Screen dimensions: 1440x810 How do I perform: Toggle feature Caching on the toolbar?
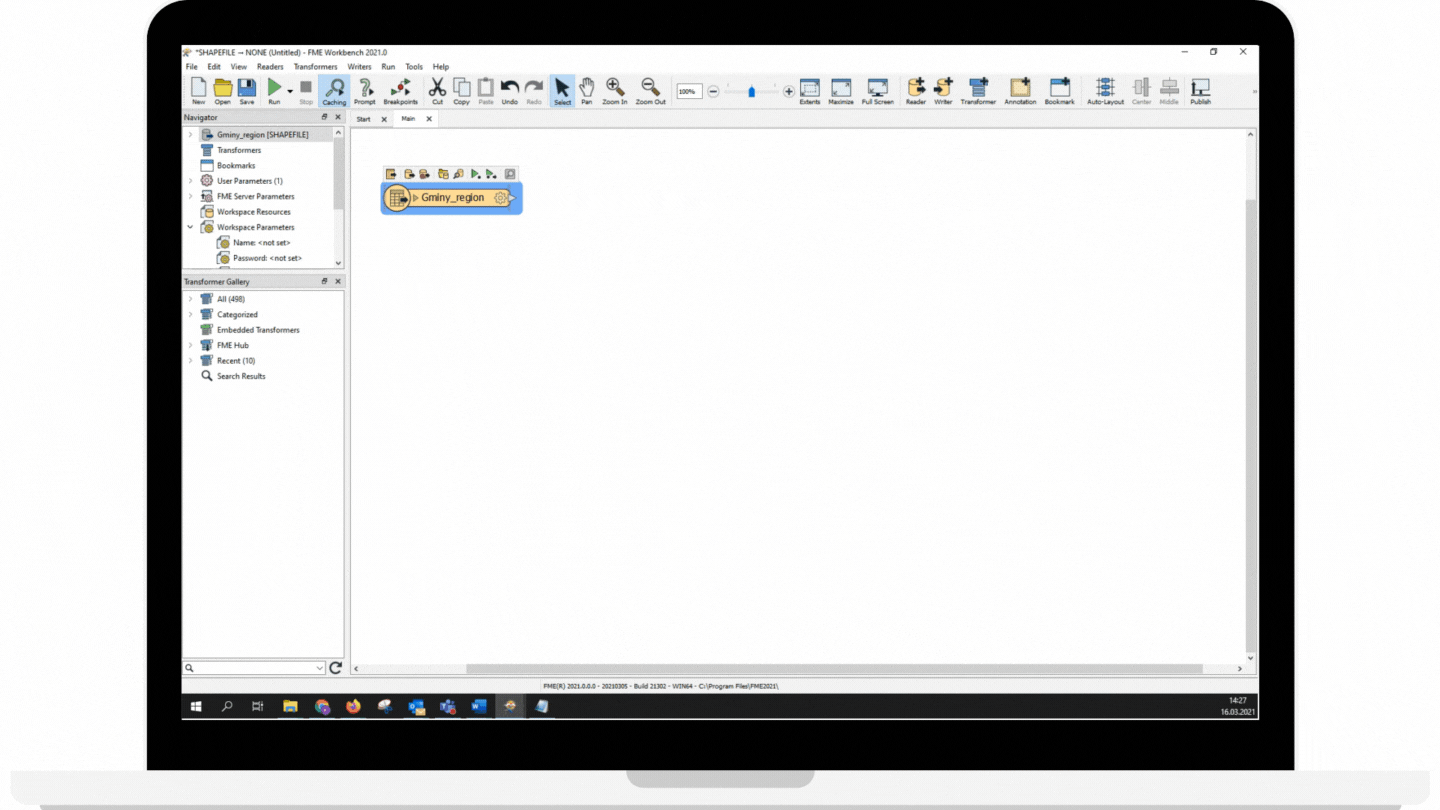coord(334,91)
